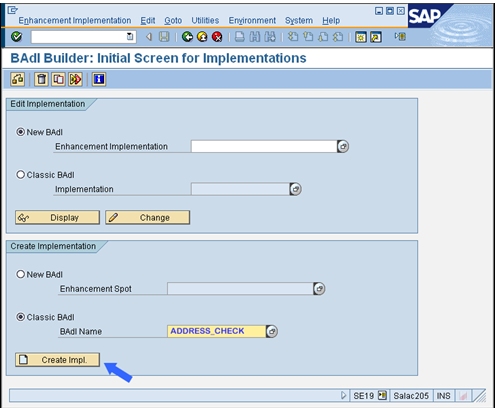
Task: Click the SE19 transaction code in status bar
Action: 363,396
